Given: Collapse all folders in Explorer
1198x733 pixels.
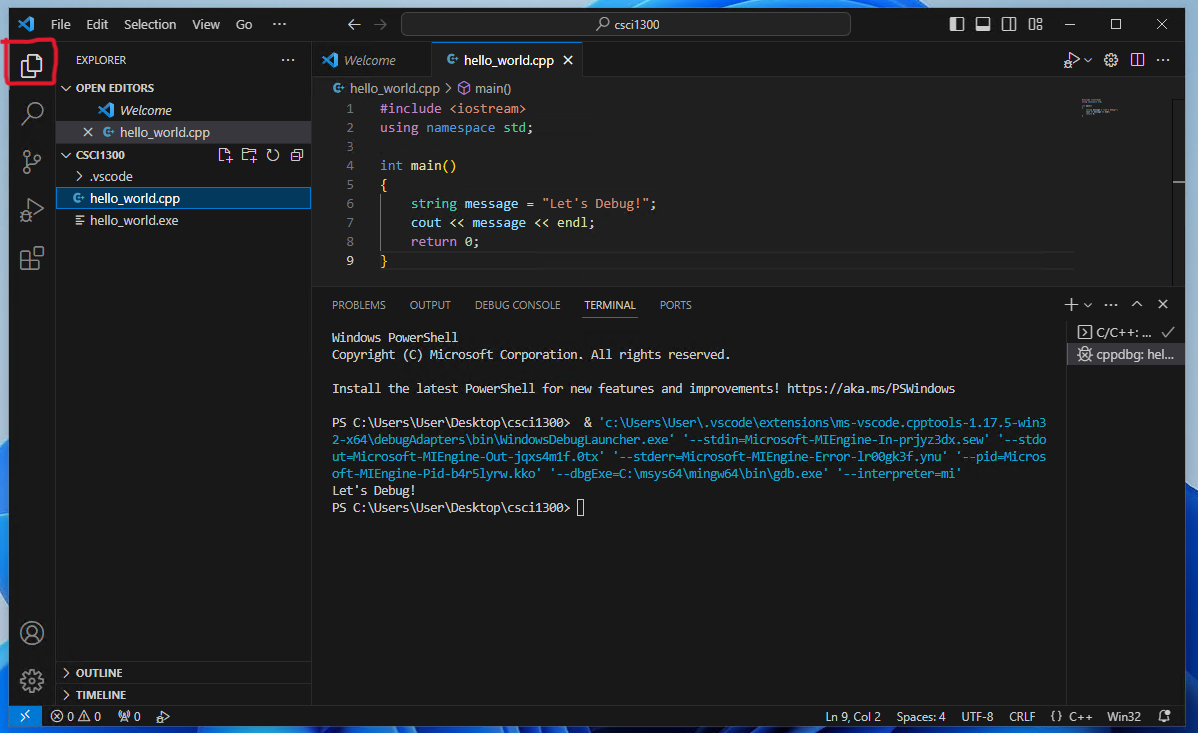Looking at the screenshot, I should tap(297, 155).
